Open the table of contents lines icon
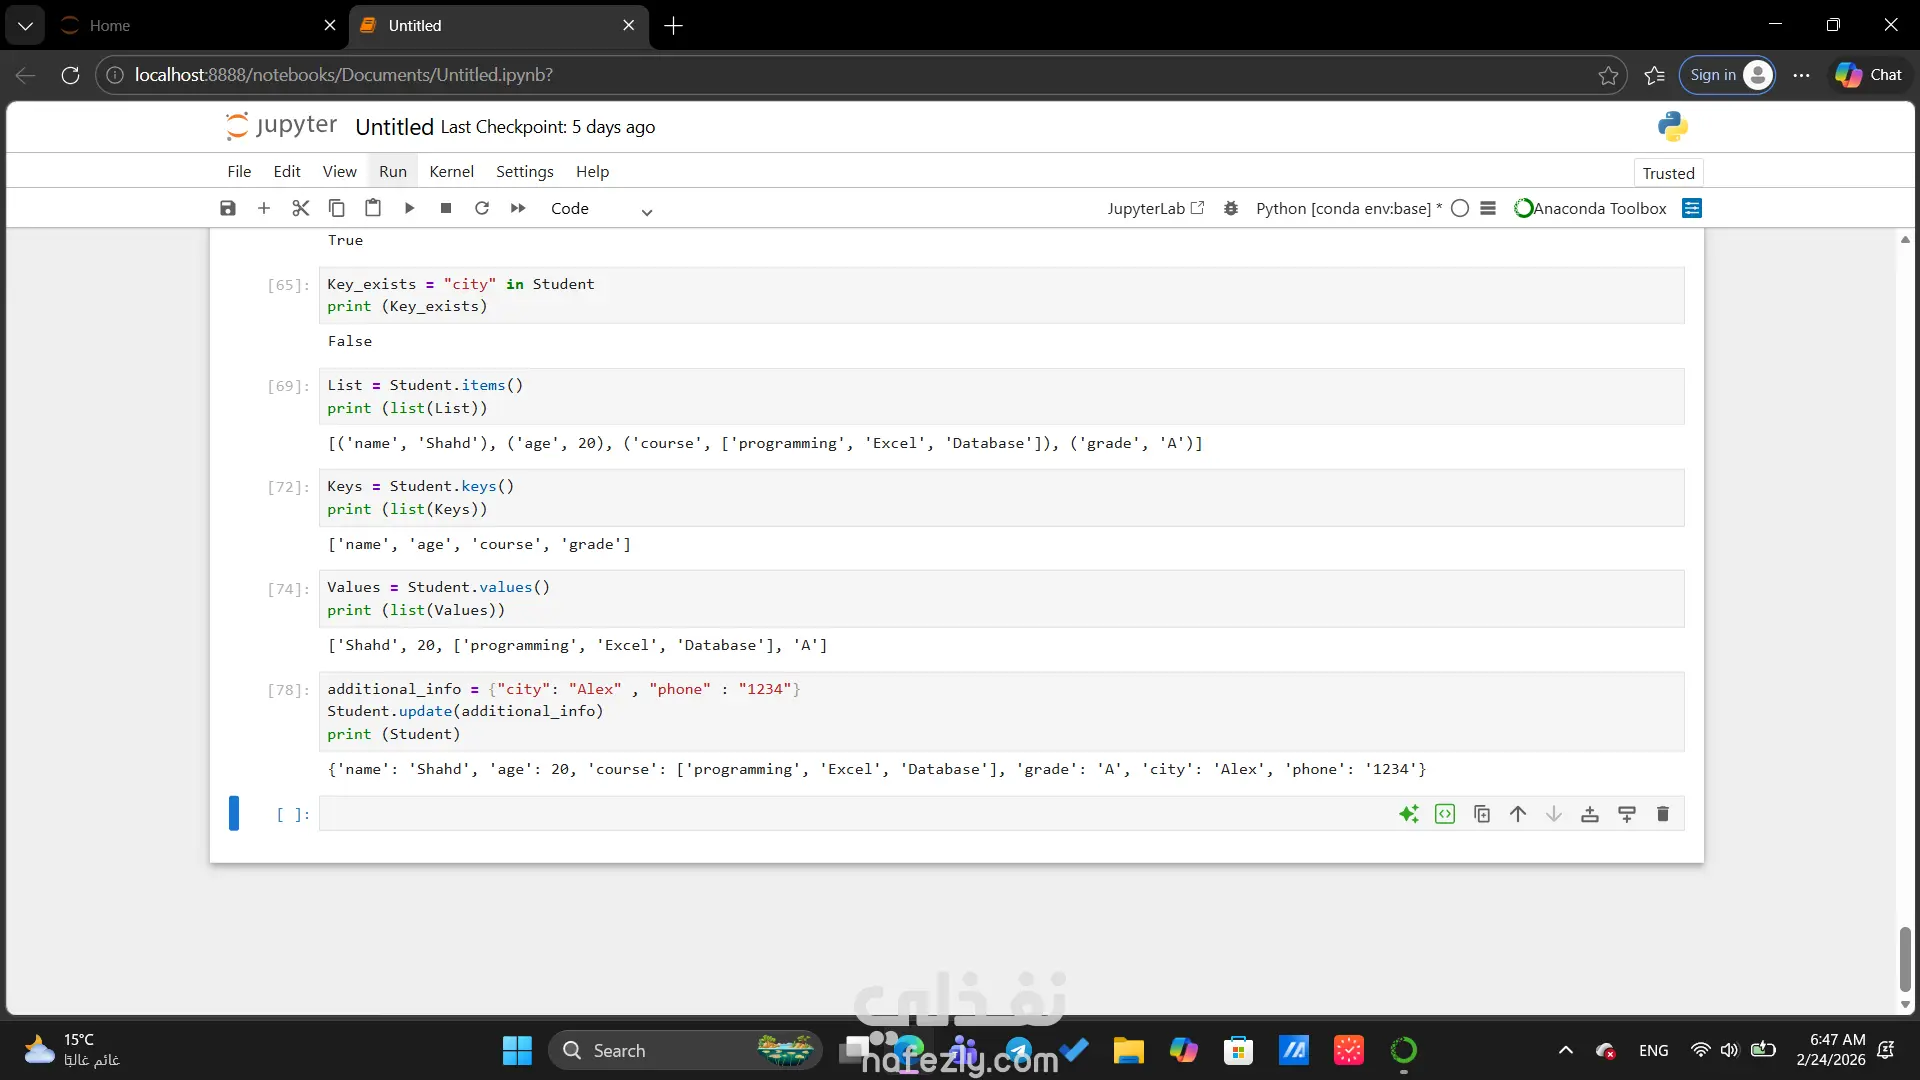Viewport: 1920px width, 1080px height. [1488, 208]
